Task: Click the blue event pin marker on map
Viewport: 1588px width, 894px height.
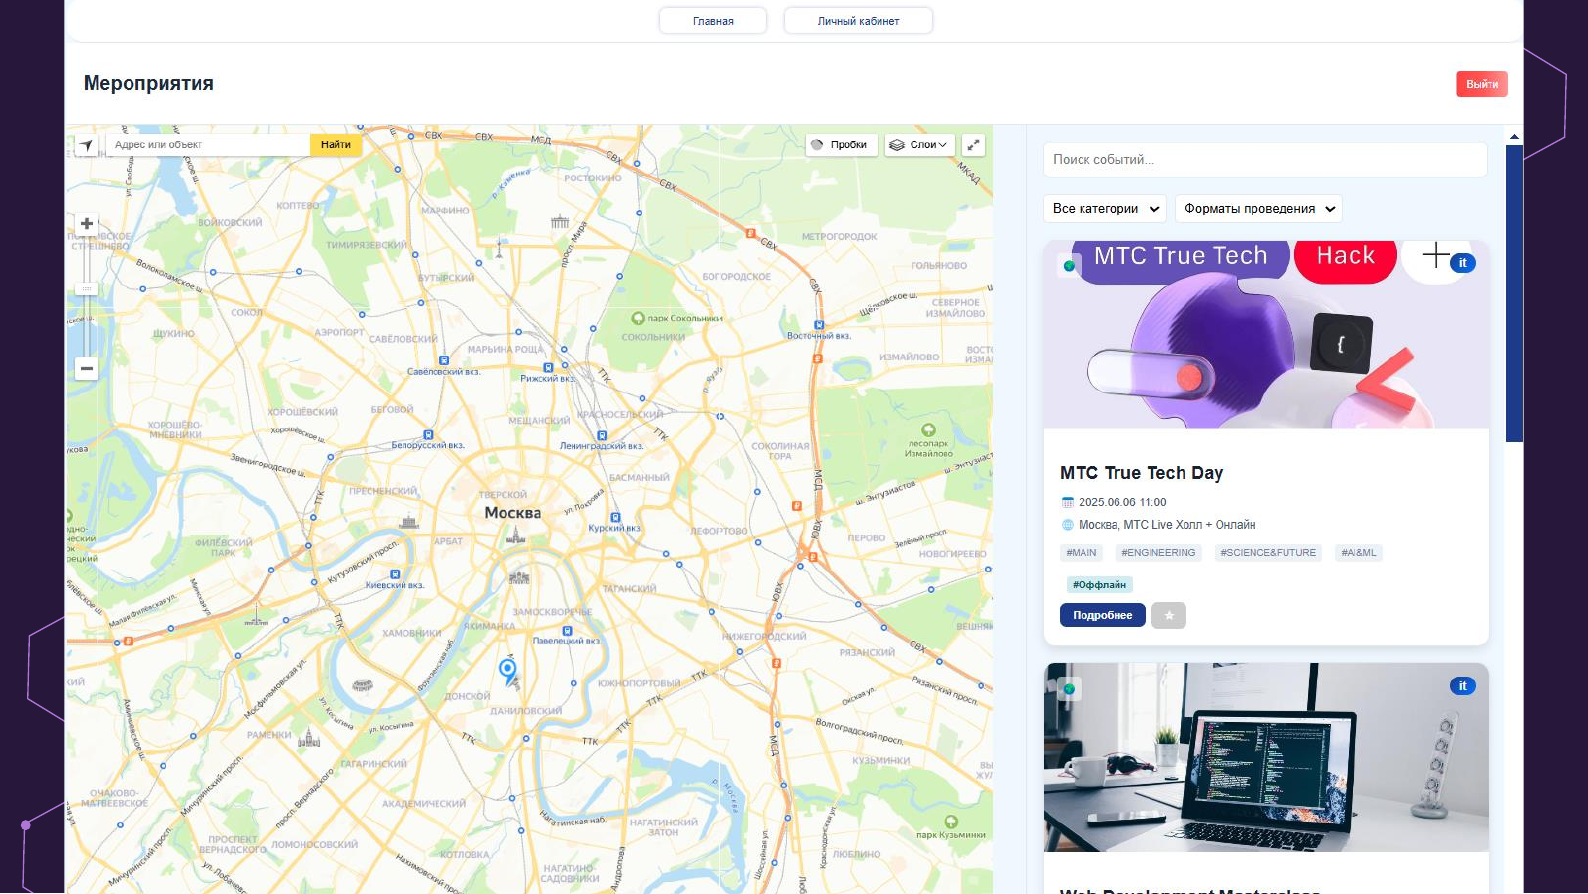Action: pos(508,670)
